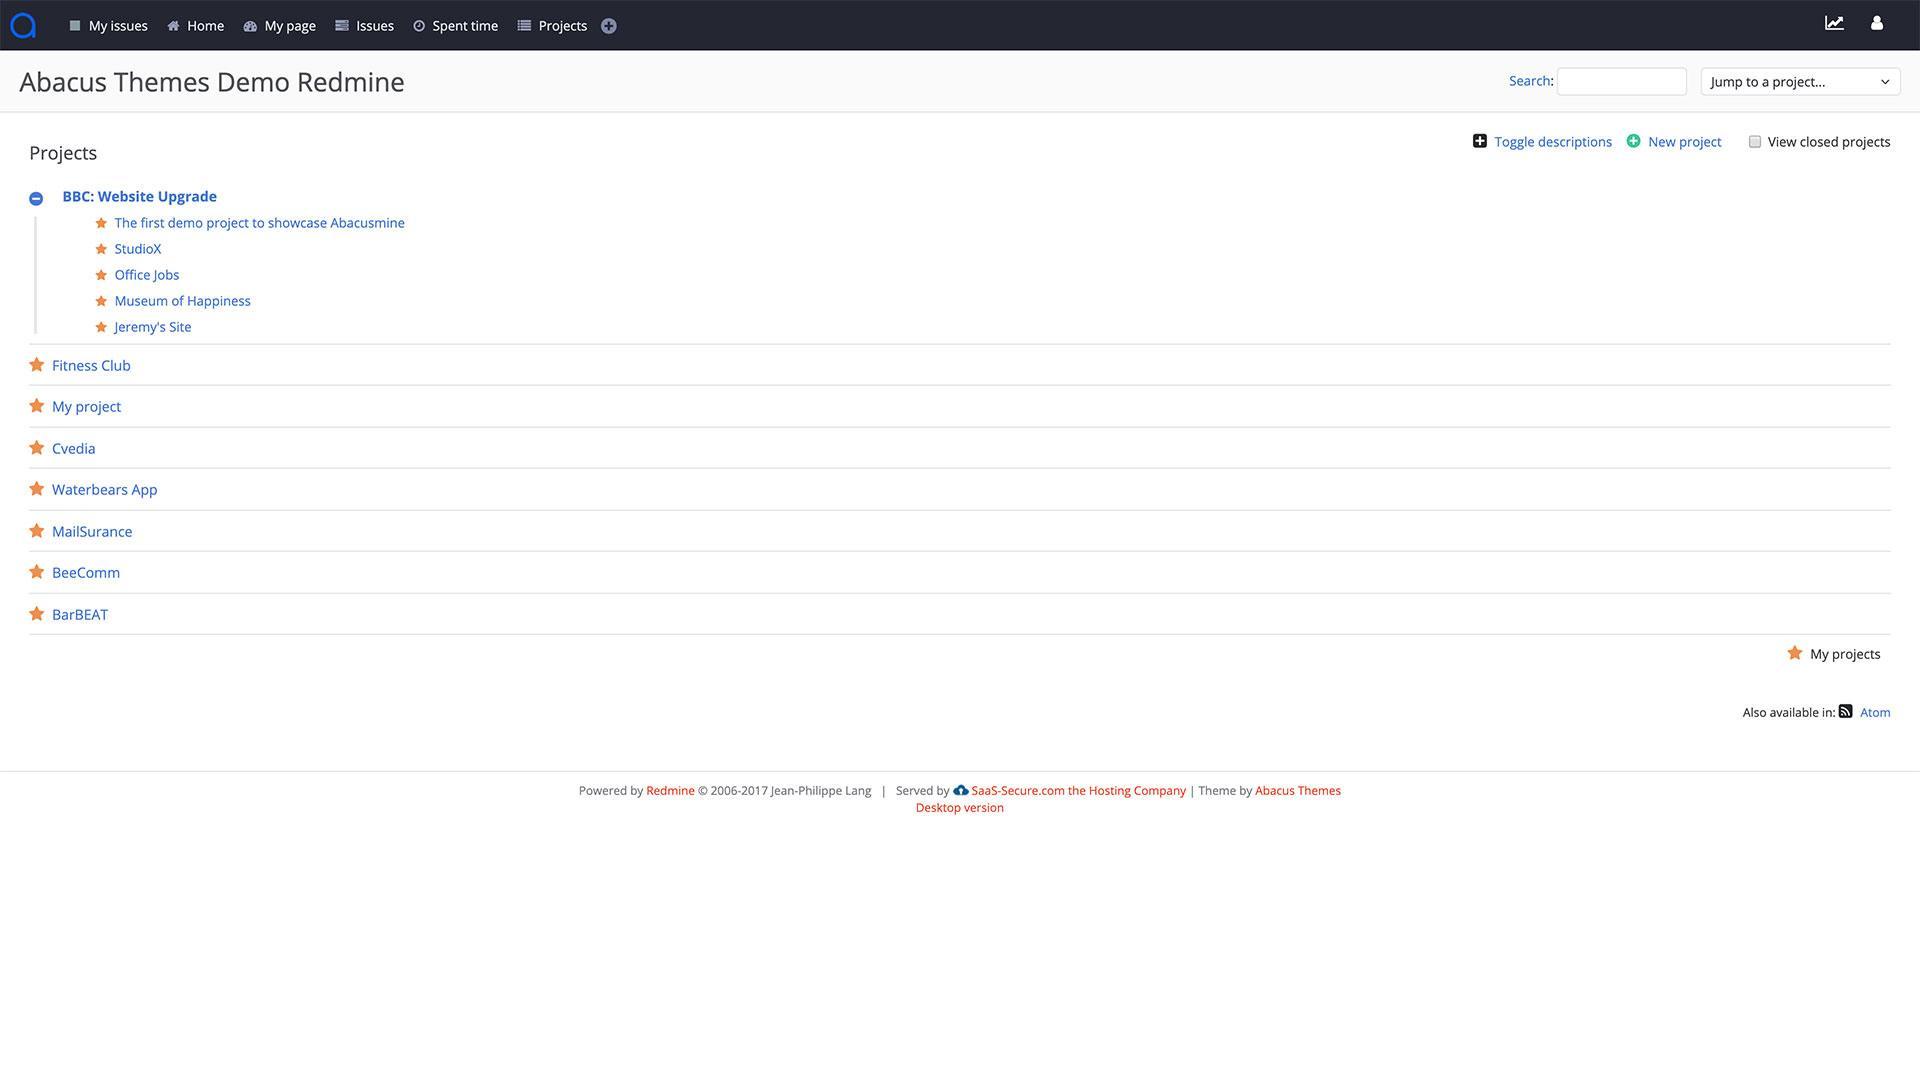Follow the Redmine footer link
The image size is (1920, 1081).
(x=670, y=790)
